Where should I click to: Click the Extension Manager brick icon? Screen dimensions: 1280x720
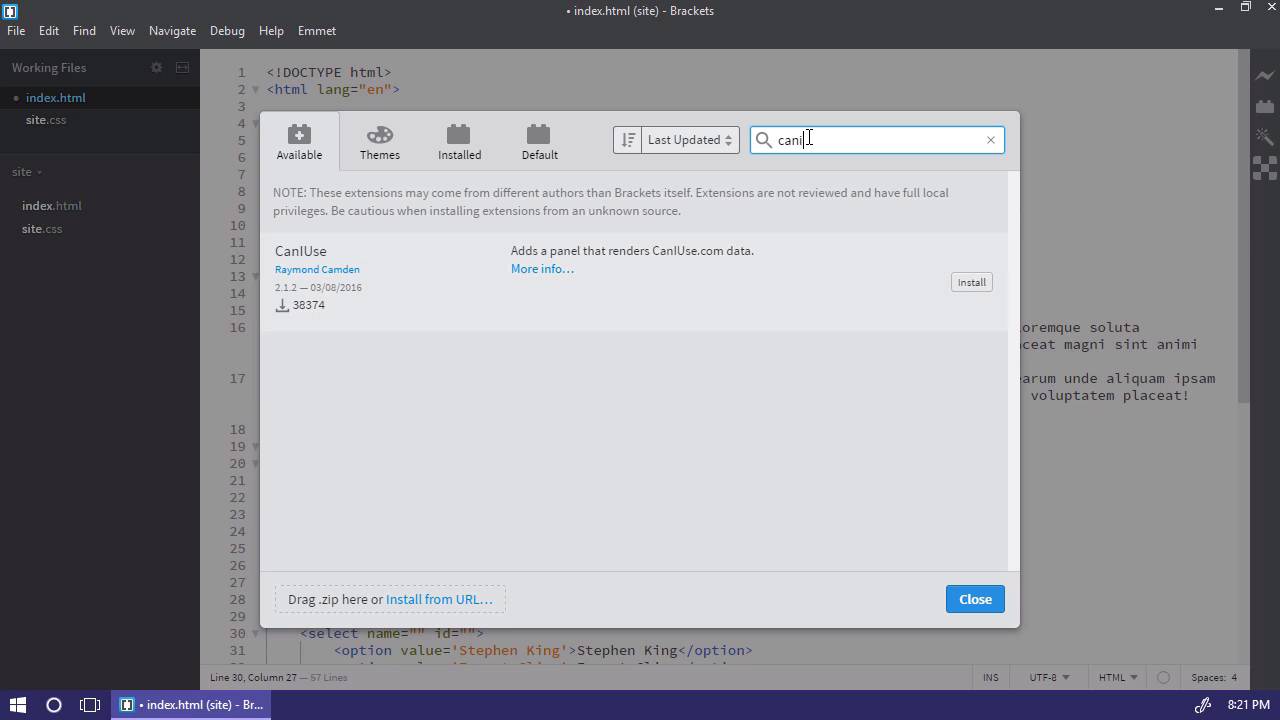point(1265,106)
